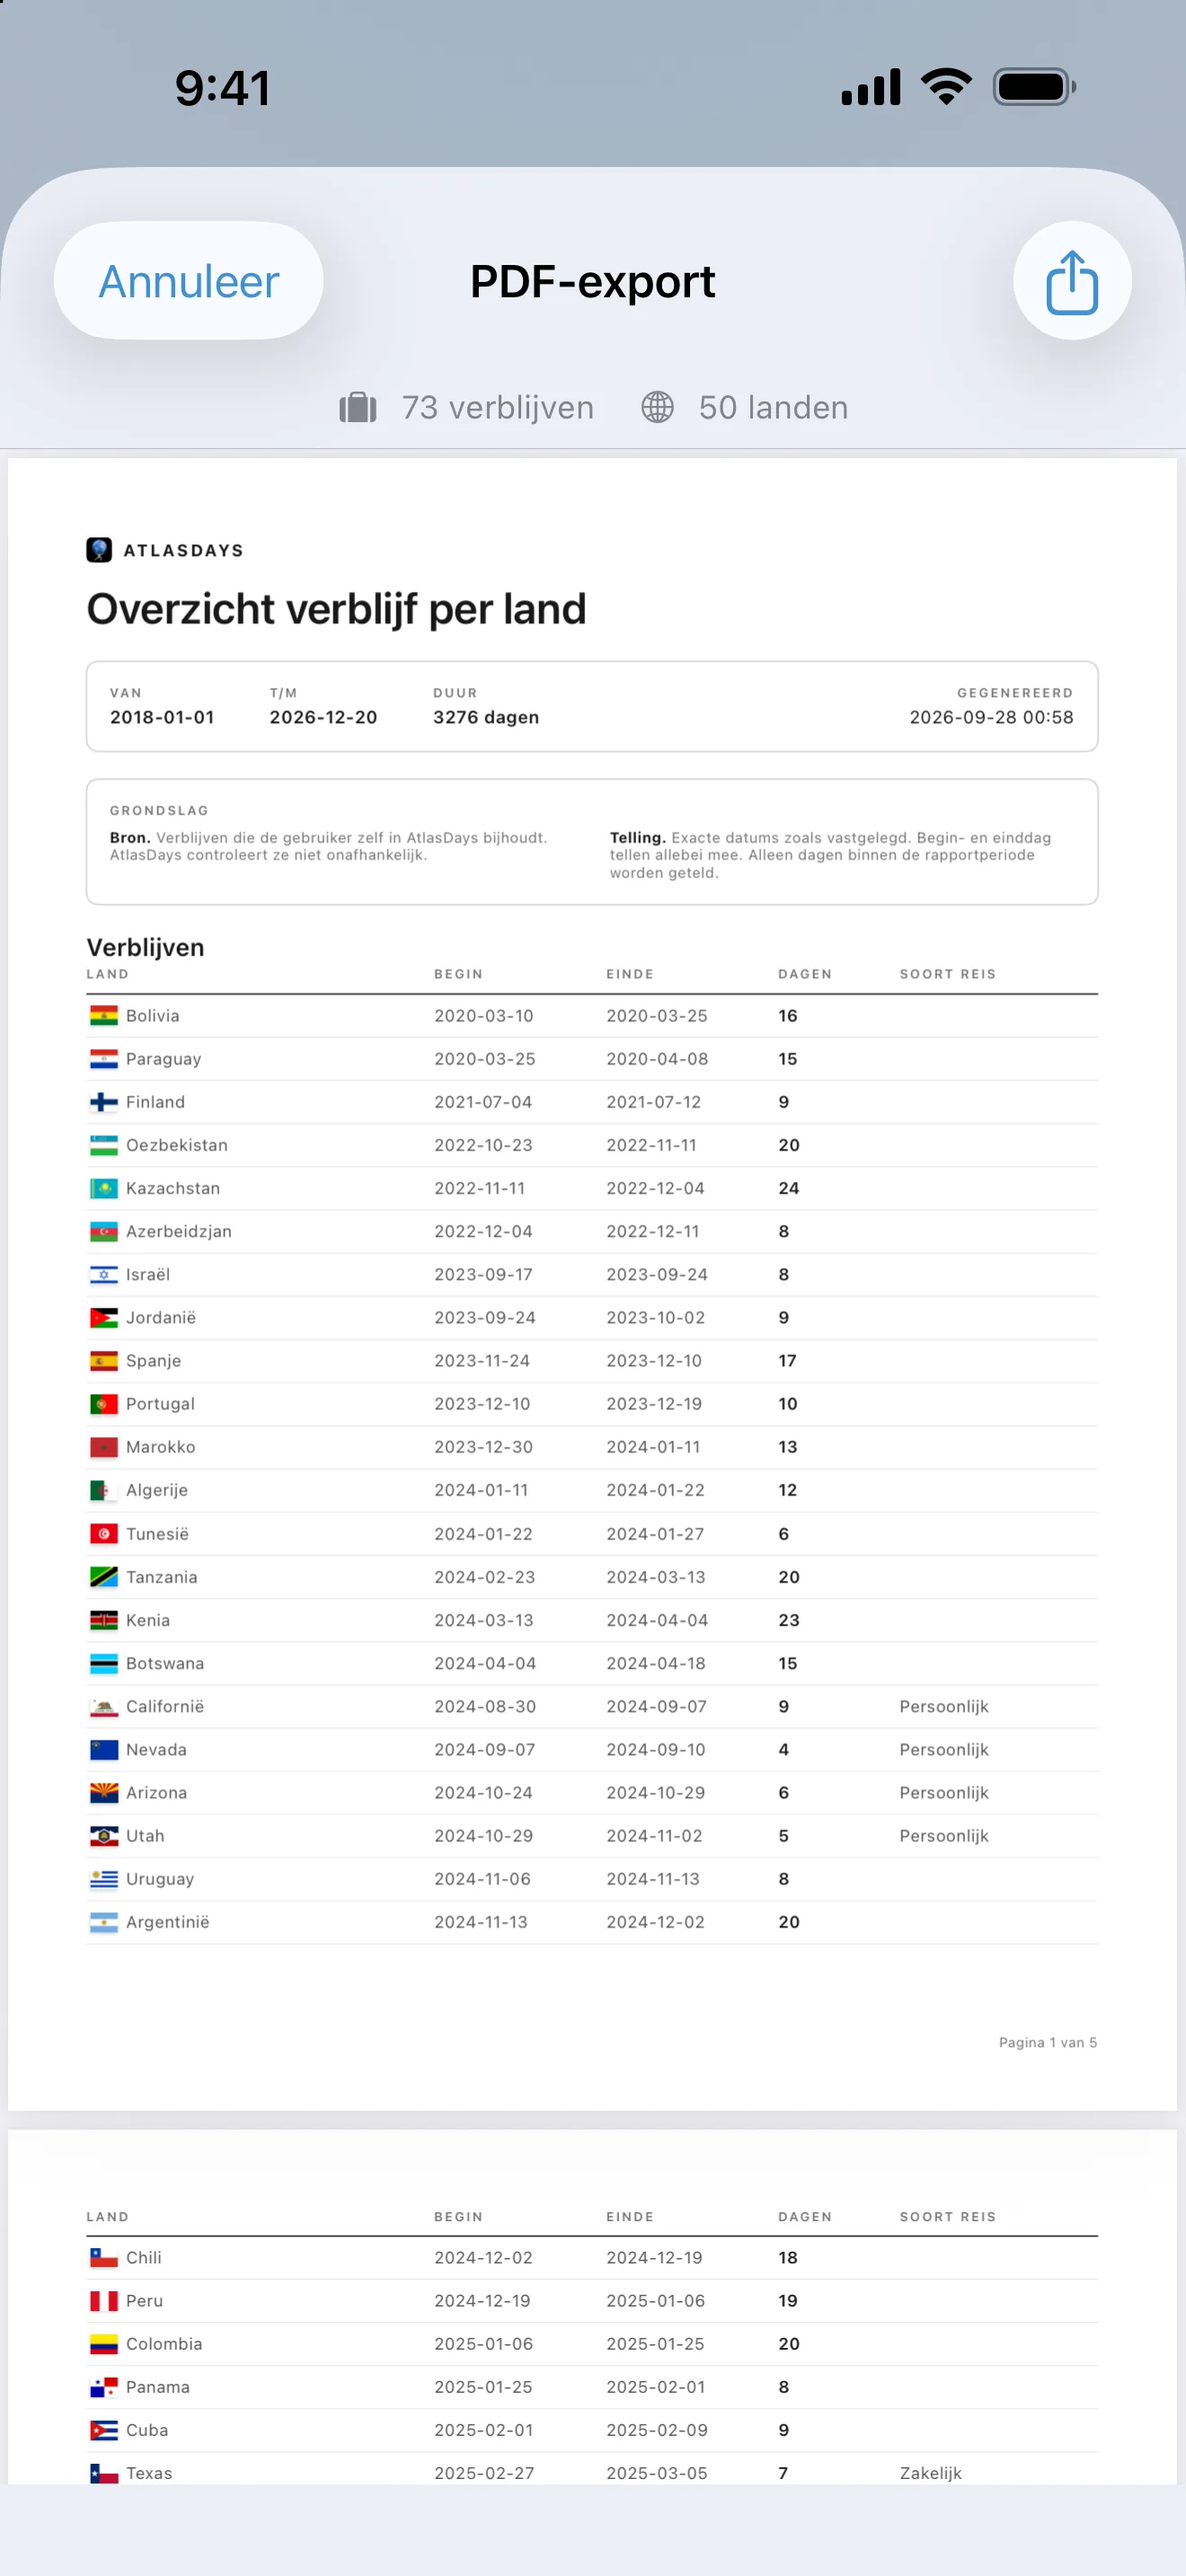Tap the 9:41 clock in status bar

[223, 88]
